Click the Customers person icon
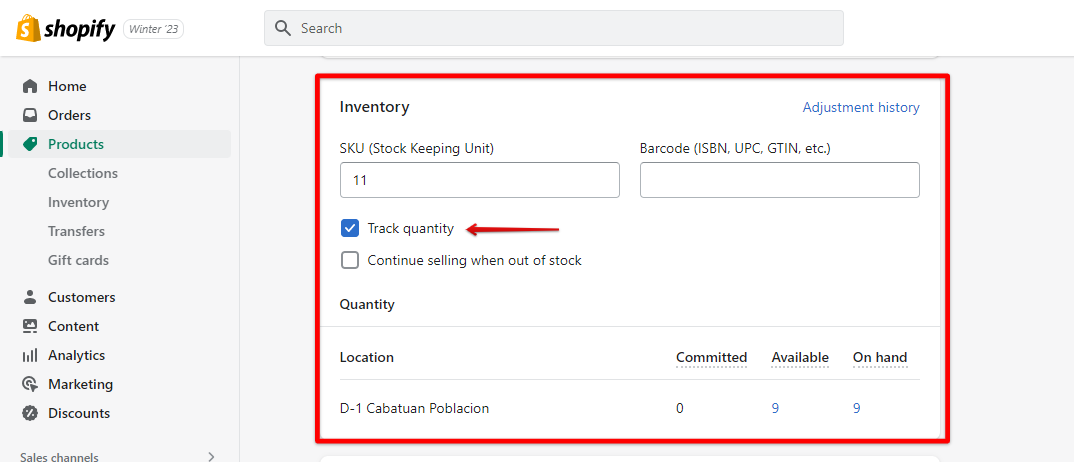1074x462 pixels. (x=30, y=297)
